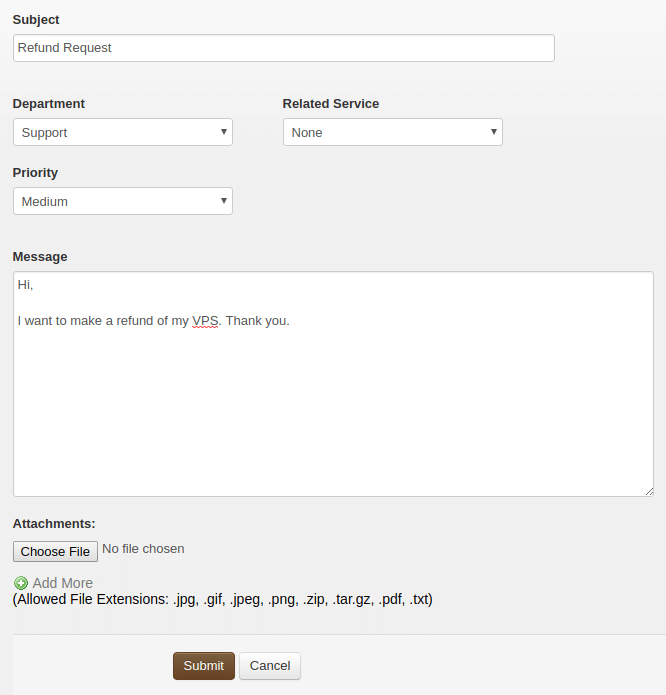
Task: Click the Department label
Action: (48, 104)
